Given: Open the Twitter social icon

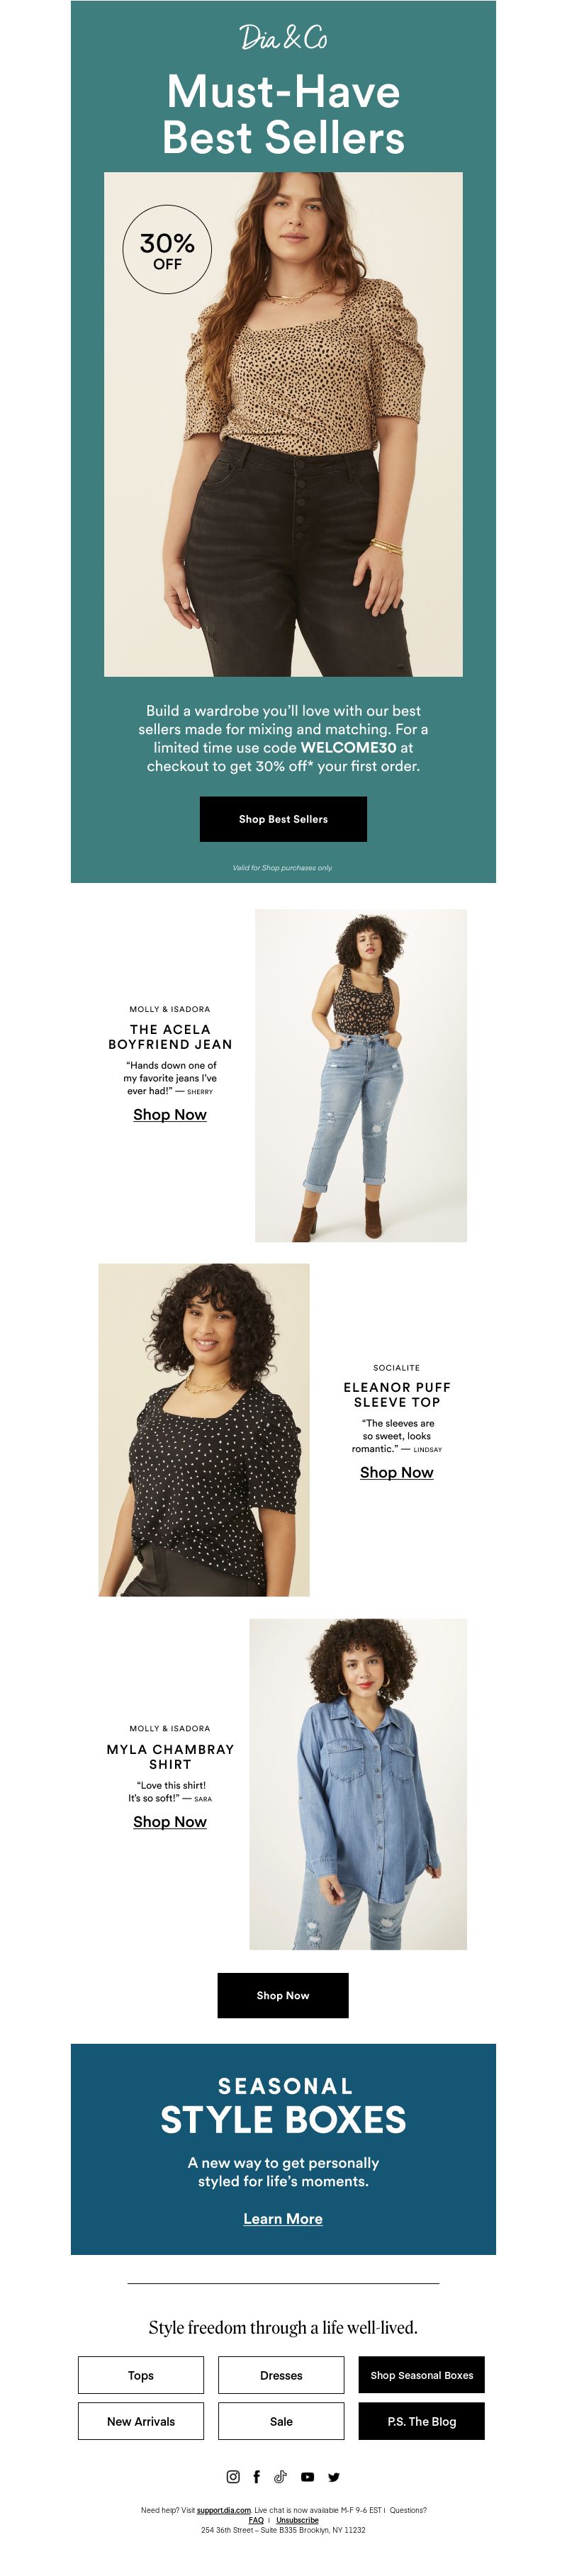Looking at the screenshot, I should 334,2477.
